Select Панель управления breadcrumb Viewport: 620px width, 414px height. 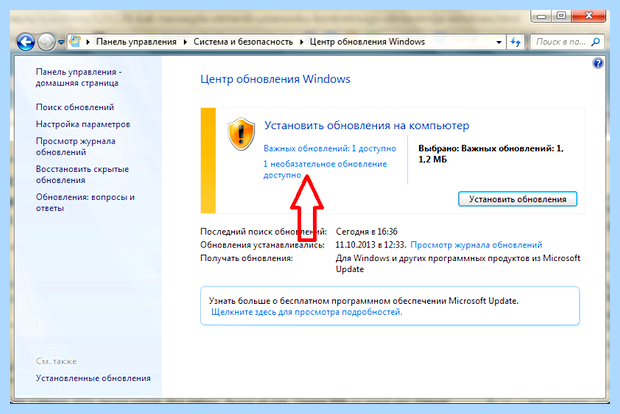pyautogui.click(x=136, y=42)
